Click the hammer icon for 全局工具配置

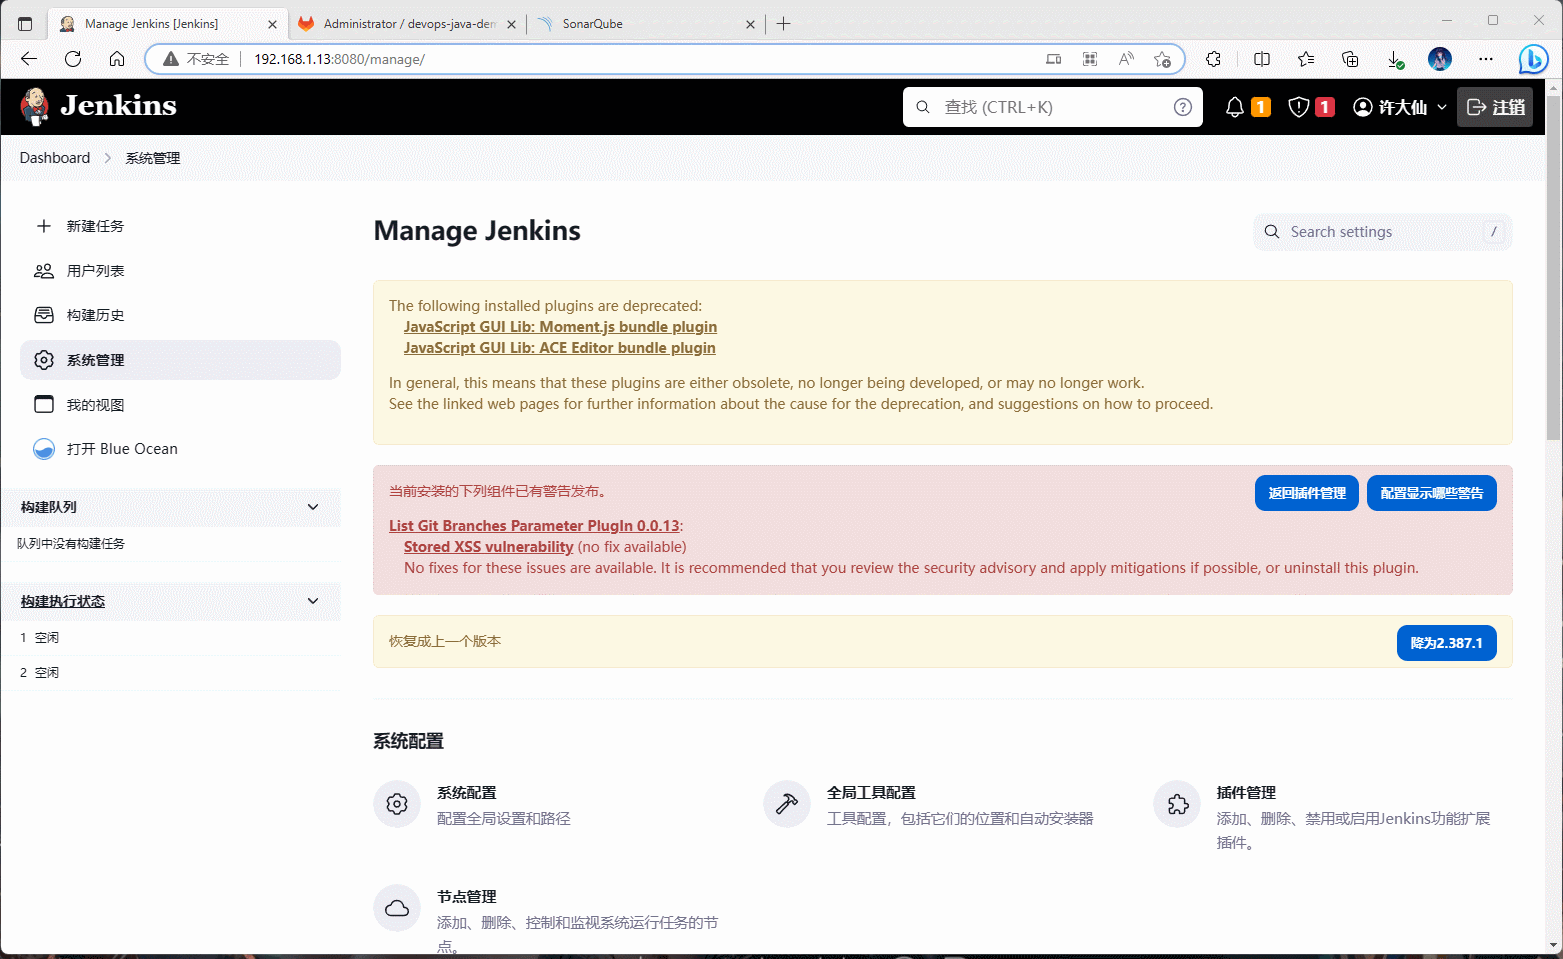[787, 804]
